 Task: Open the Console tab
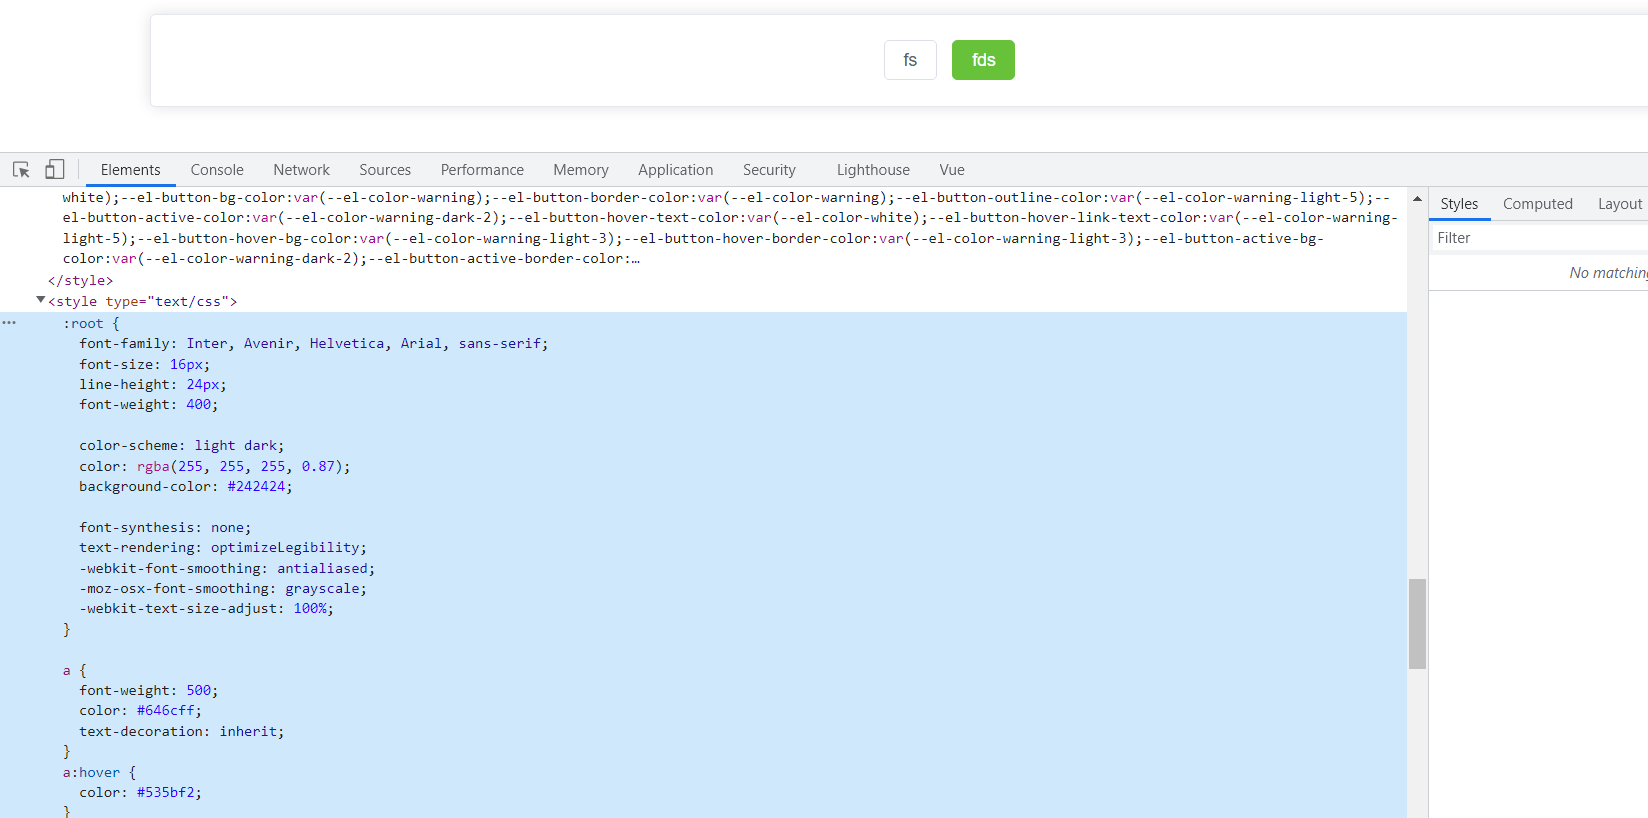217,170
